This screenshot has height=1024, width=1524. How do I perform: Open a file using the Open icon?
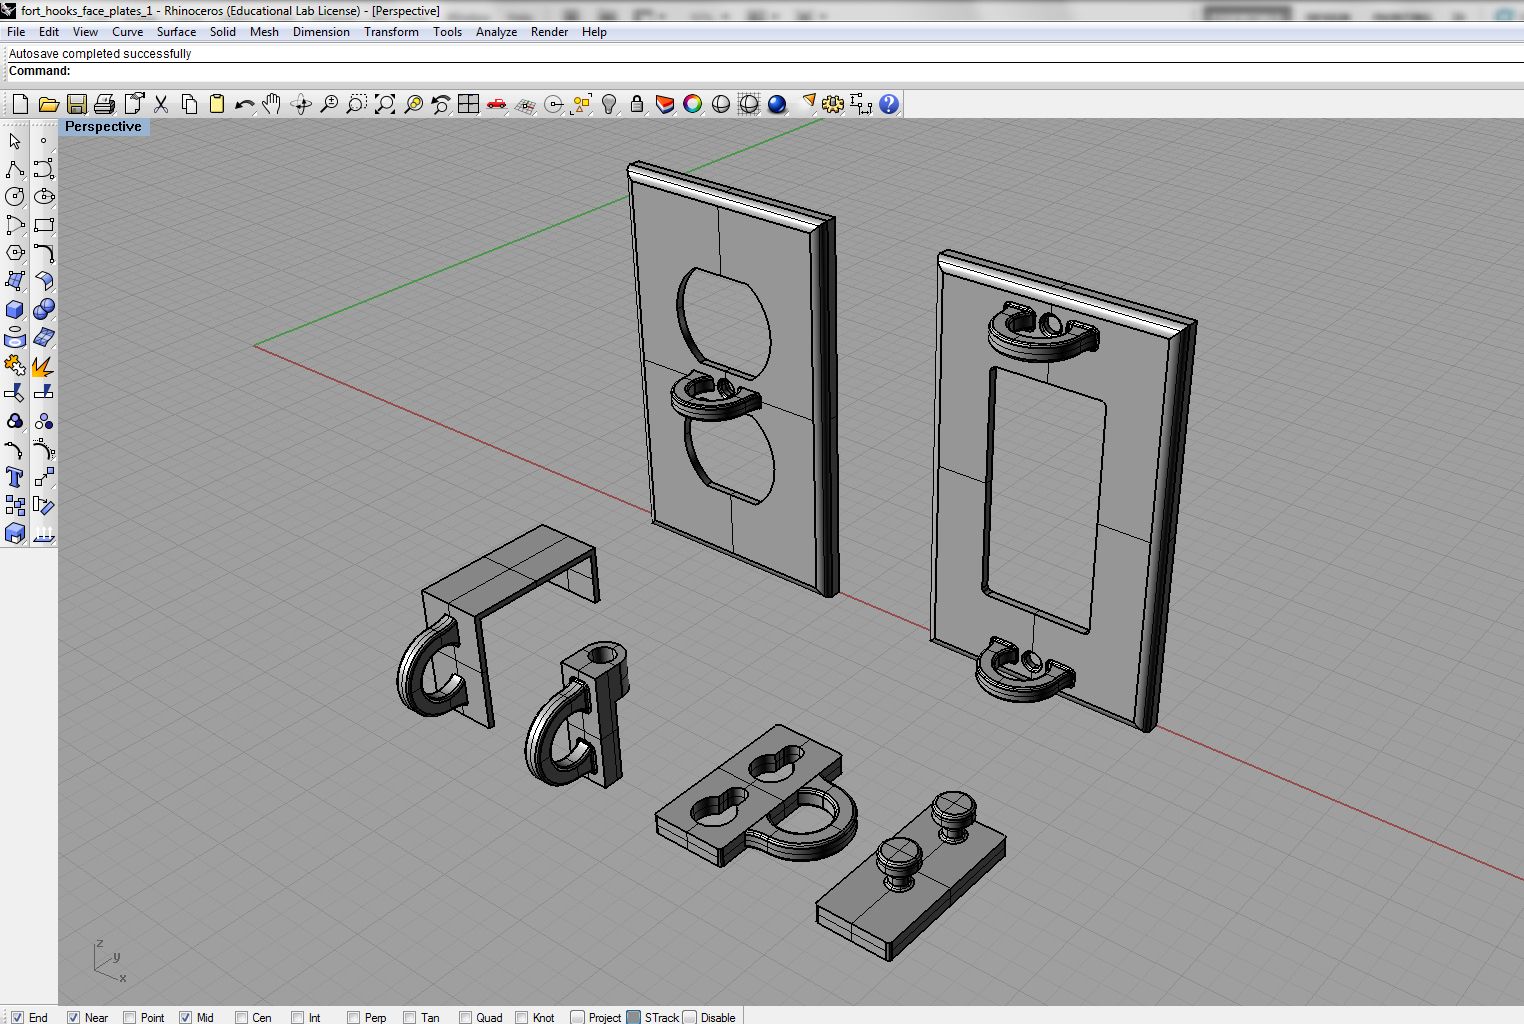(x=48, y=103)
